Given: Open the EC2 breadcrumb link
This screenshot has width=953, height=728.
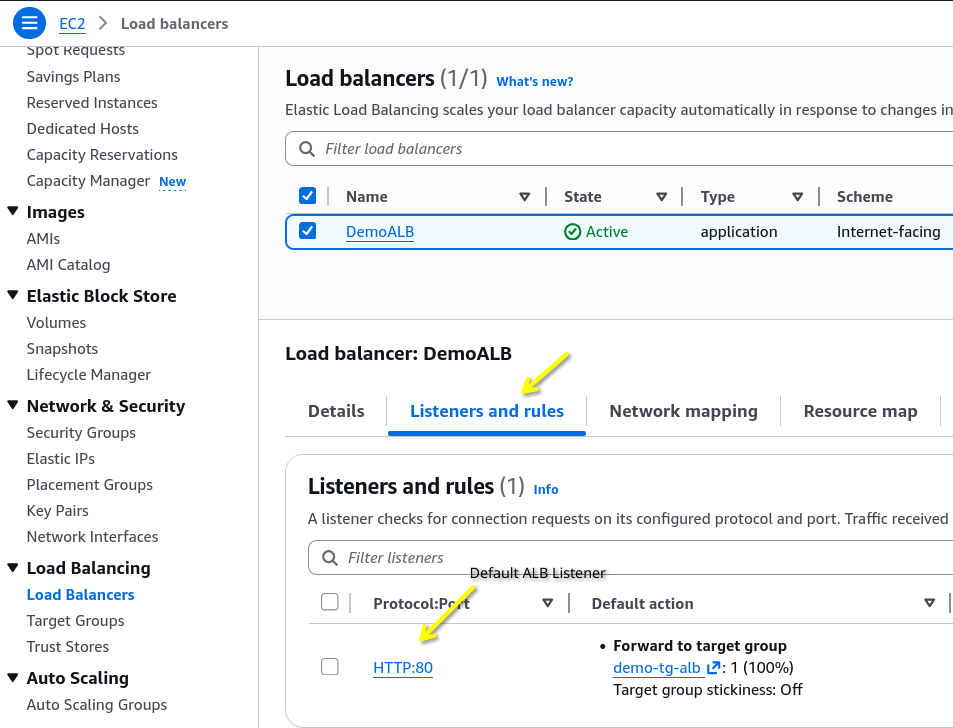Looking at the screenshot, I should point(72,24).
